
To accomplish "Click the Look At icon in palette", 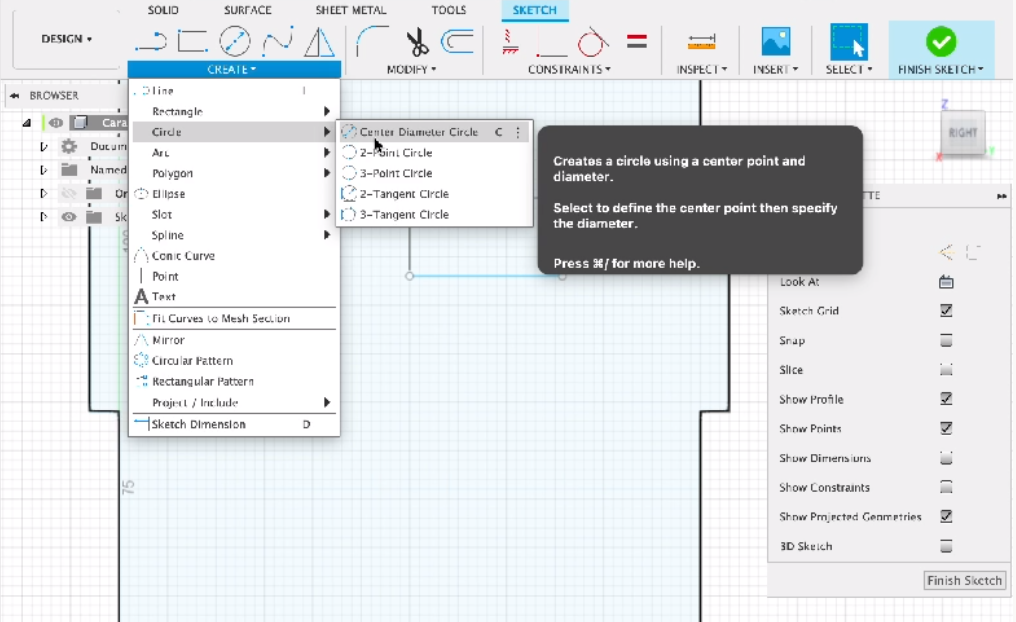I will [x=946, y=282].
